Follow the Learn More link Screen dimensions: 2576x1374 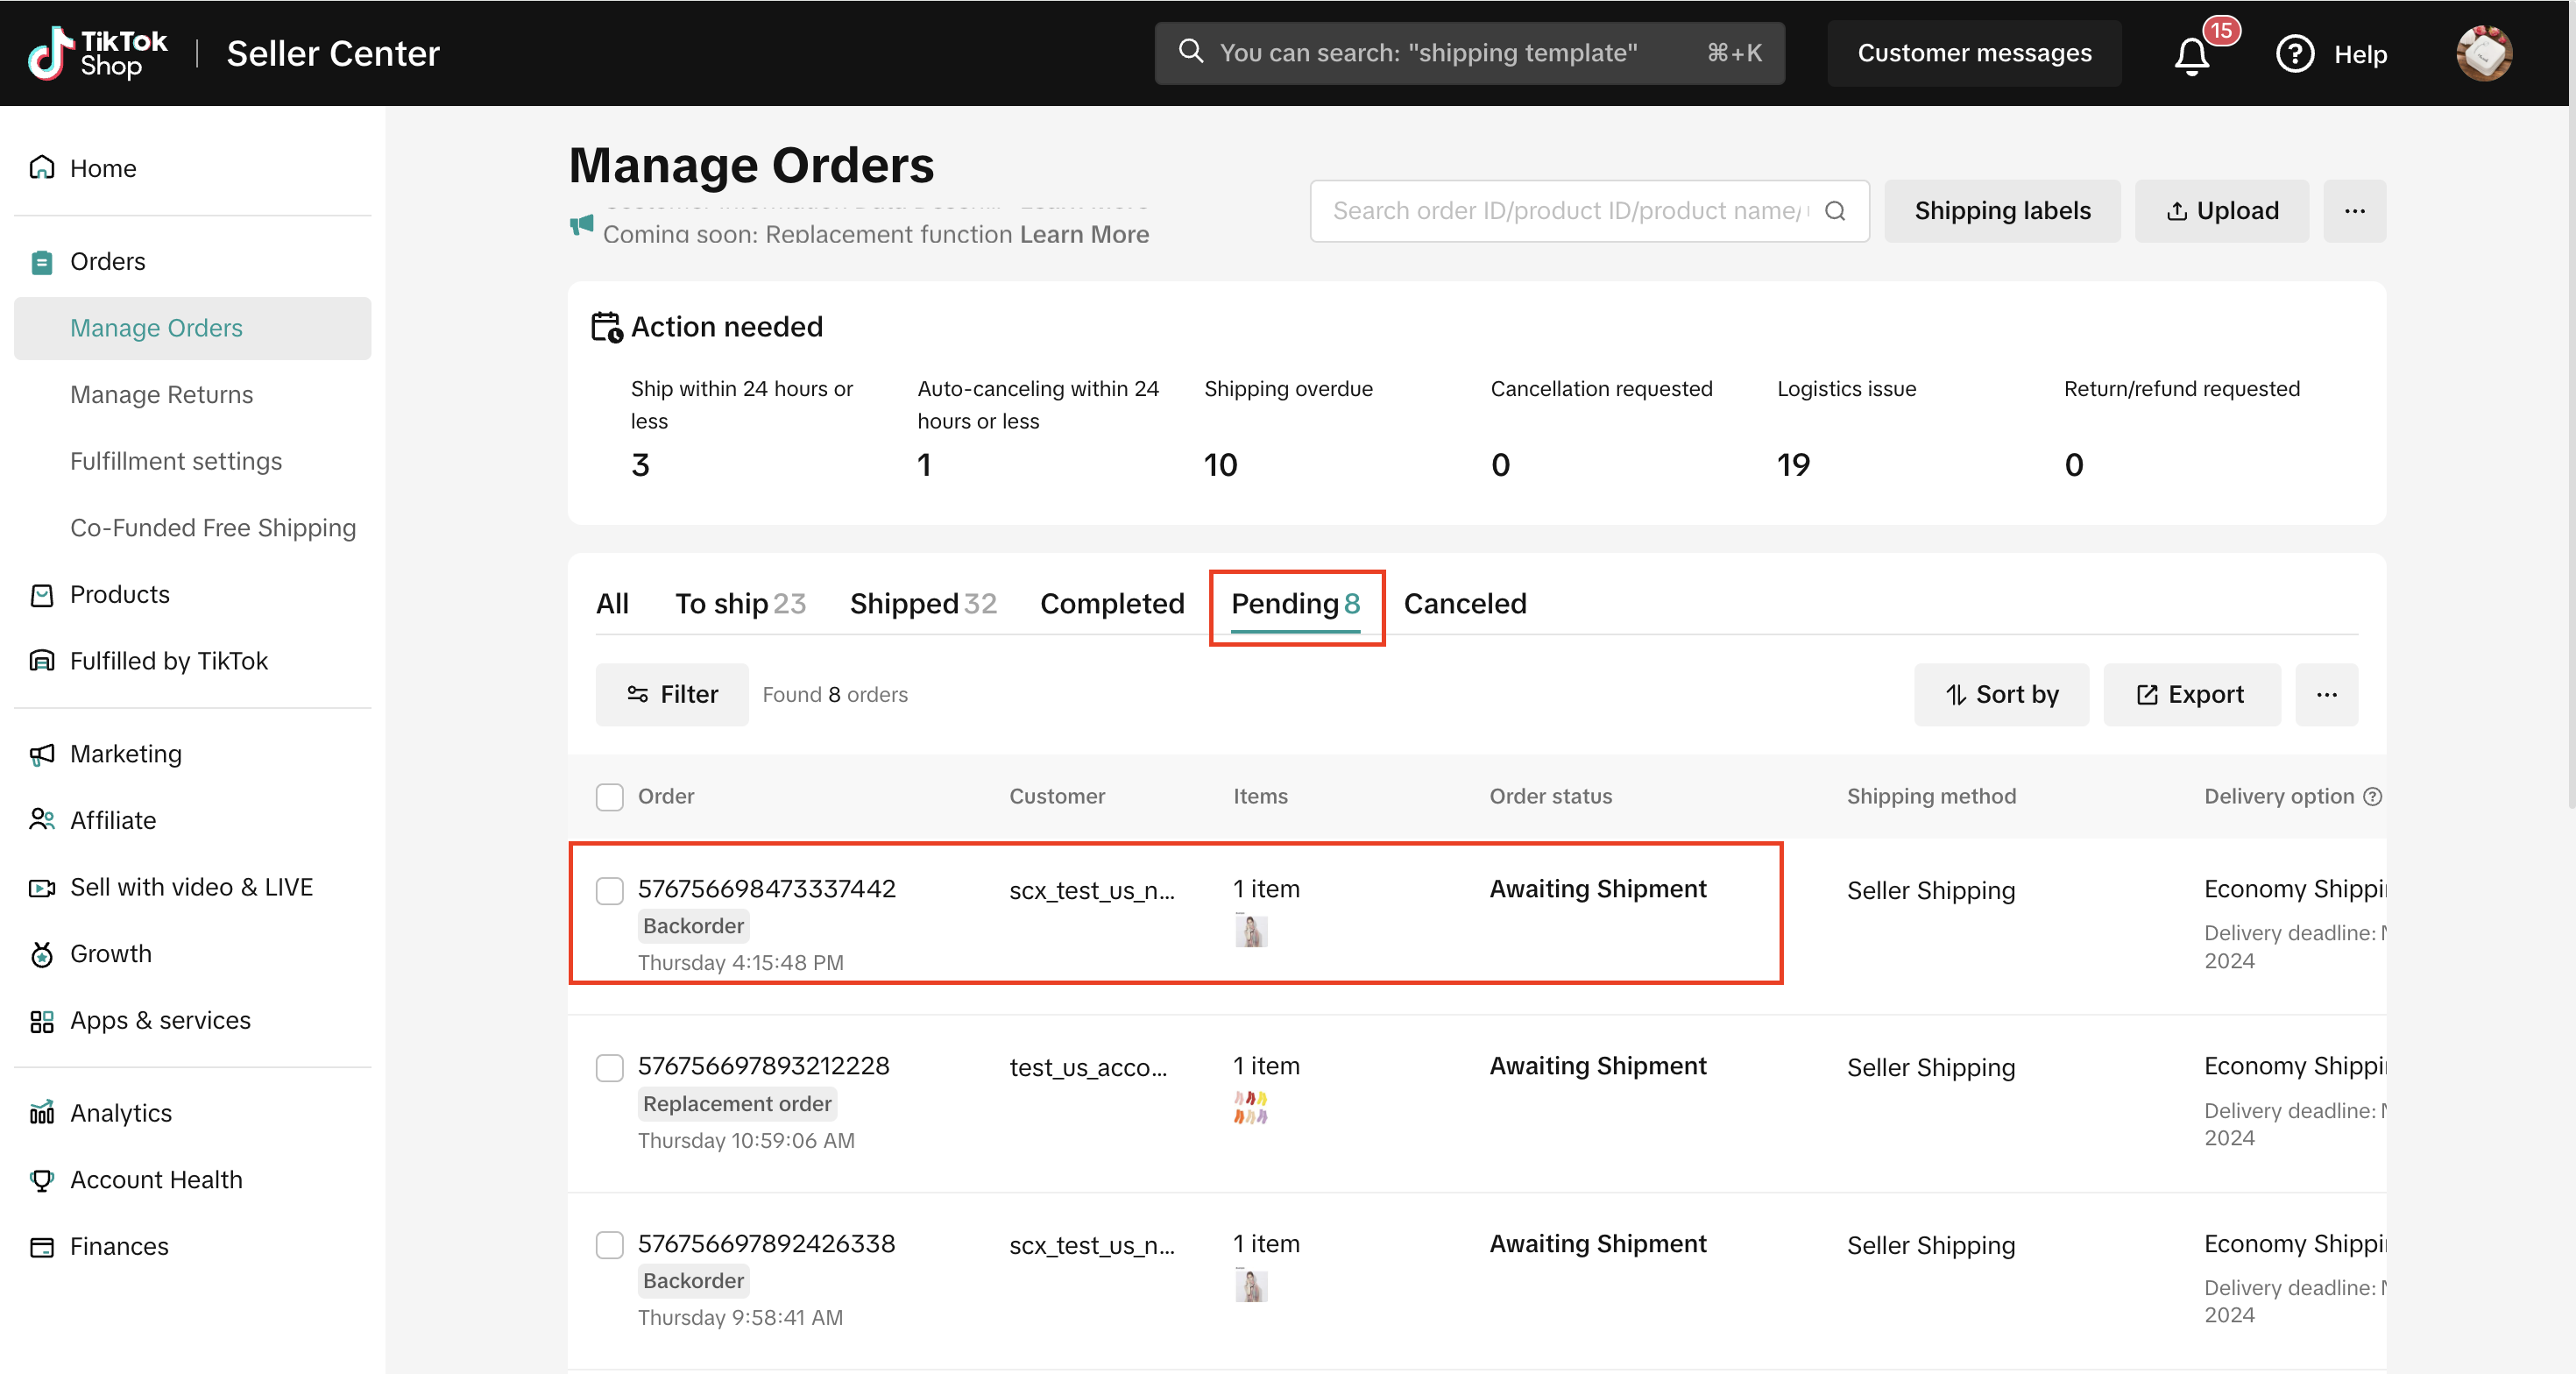tap(1084, 234)
